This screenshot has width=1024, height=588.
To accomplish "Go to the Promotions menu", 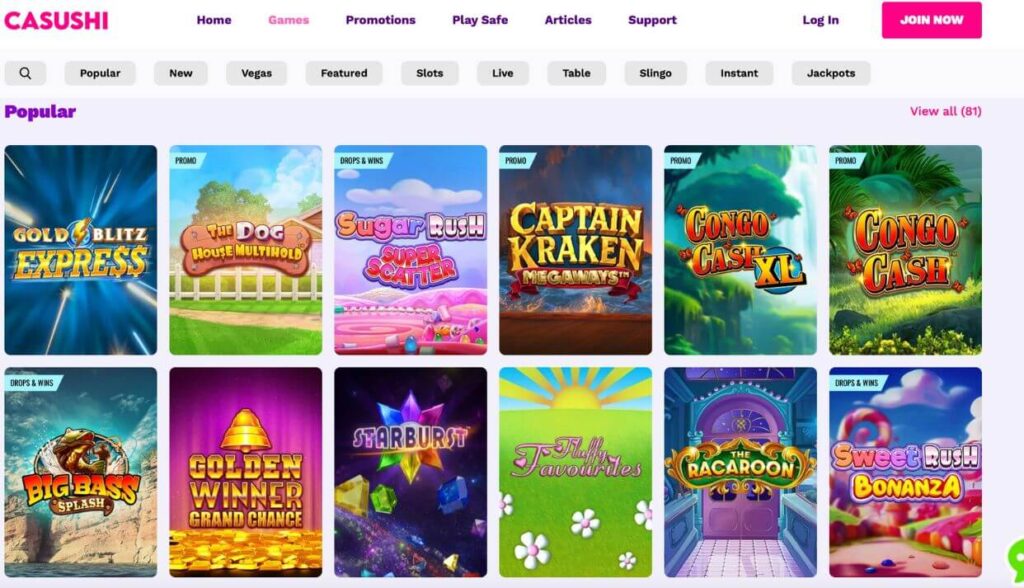I will (381, 20).
